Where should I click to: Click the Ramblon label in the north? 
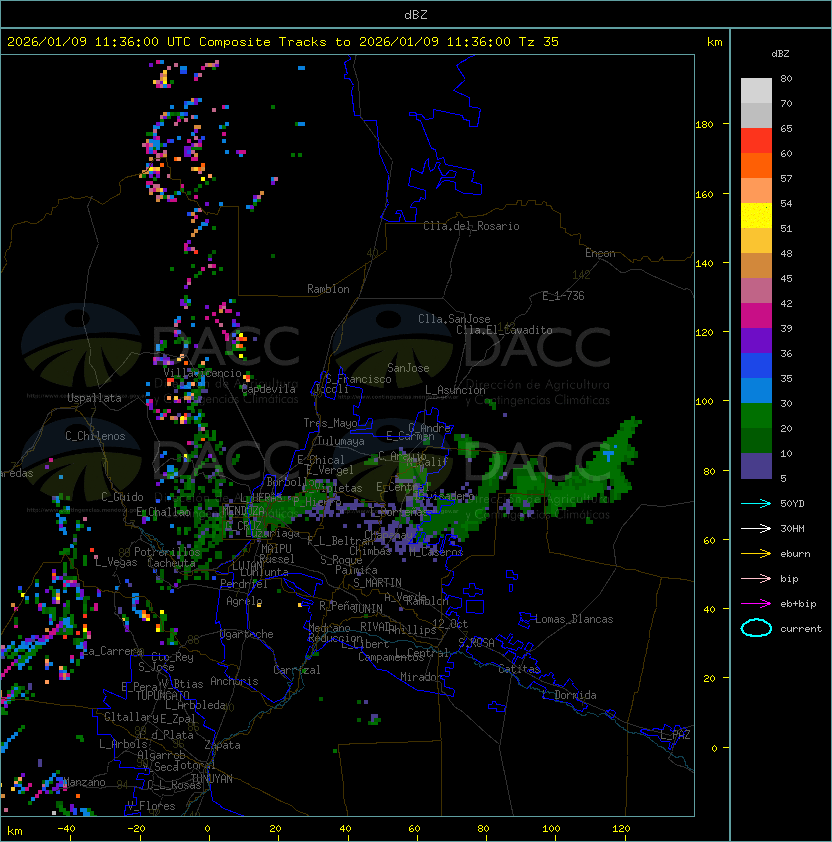tap(328, 289)
